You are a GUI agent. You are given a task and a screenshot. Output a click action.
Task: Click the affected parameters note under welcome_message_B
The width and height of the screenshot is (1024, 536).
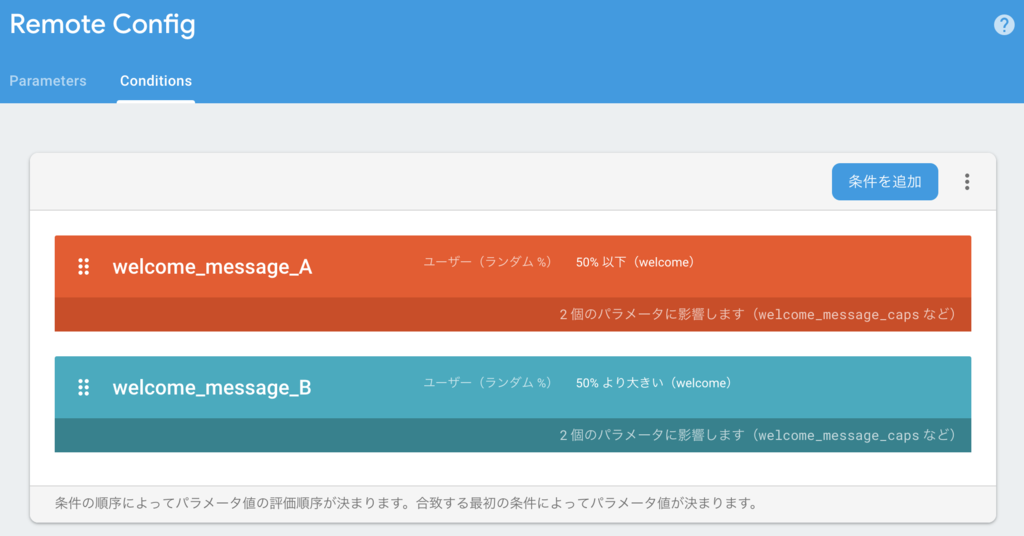(x=758, y=435)
